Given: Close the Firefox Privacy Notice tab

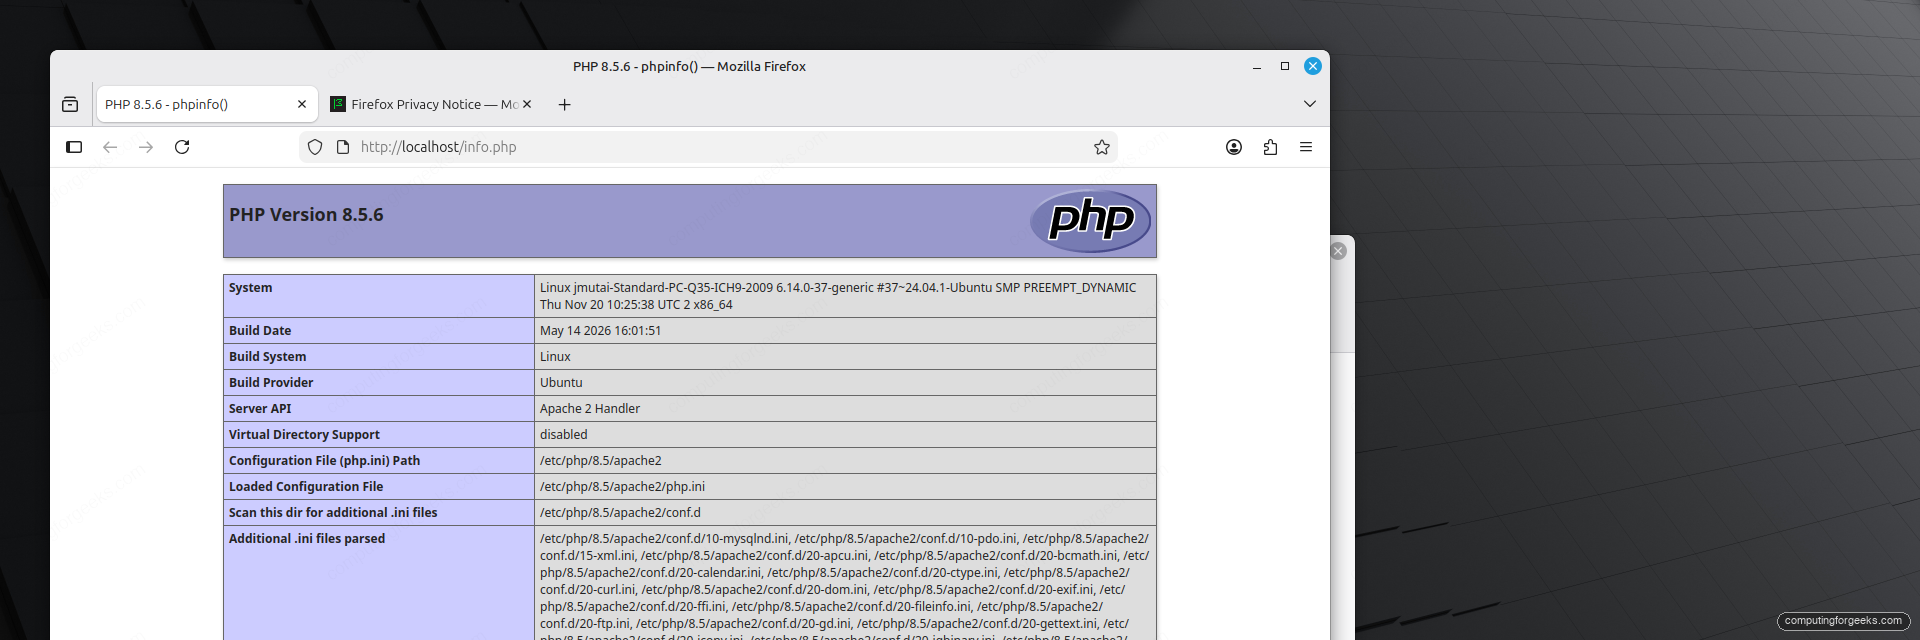Looking at the screenshot, I should pyautogui.click(x=527, y=104).
